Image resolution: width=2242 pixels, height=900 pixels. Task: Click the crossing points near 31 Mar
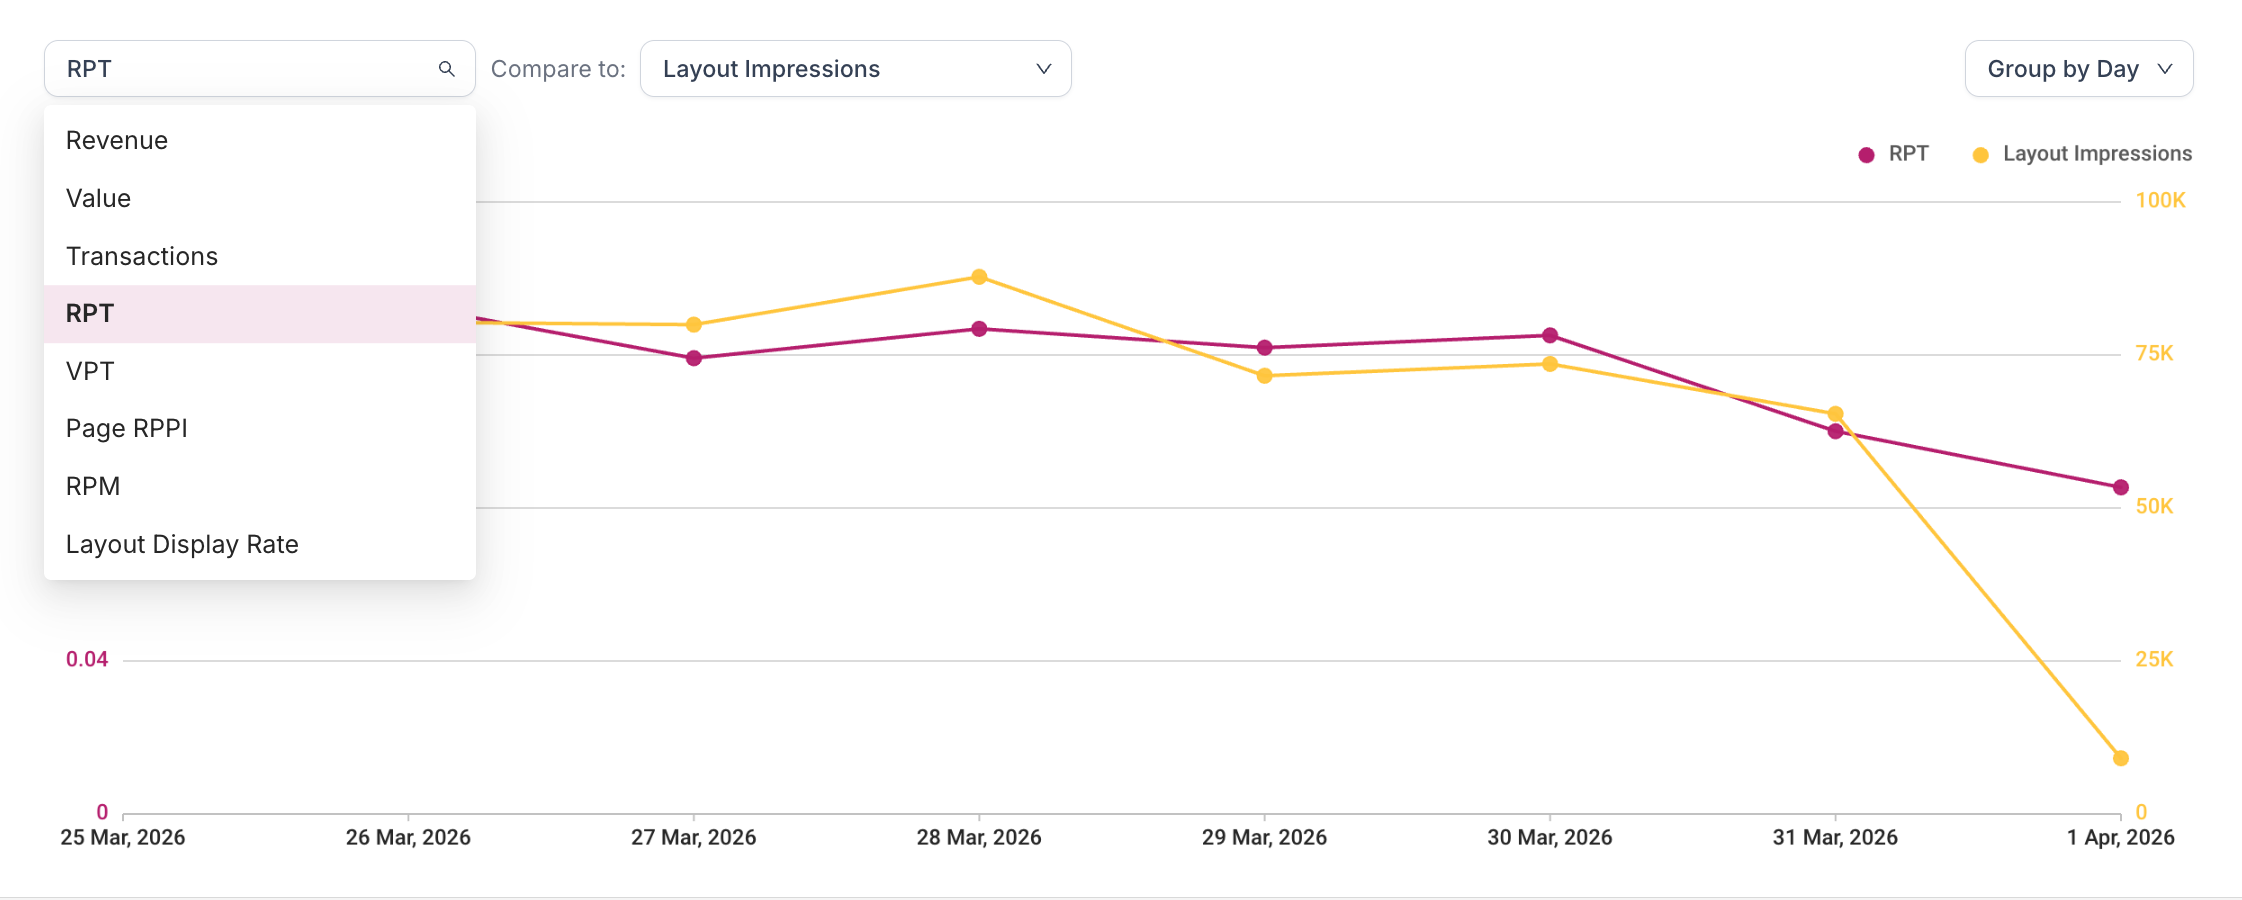[x=1836, y=421]
